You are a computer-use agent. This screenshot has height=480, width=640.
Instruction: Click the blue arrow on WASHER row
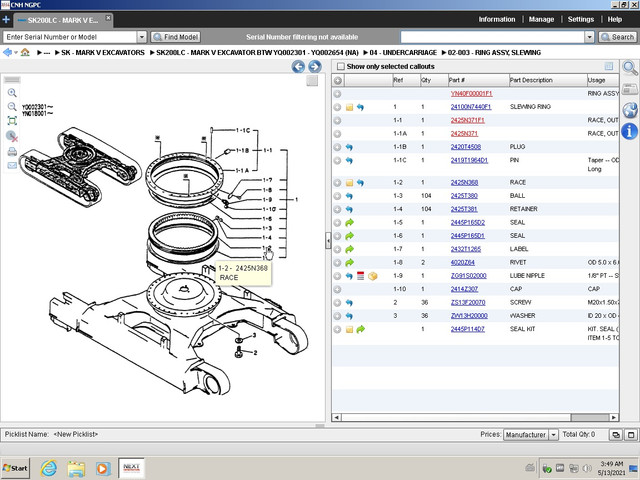(x=349, y=316)
